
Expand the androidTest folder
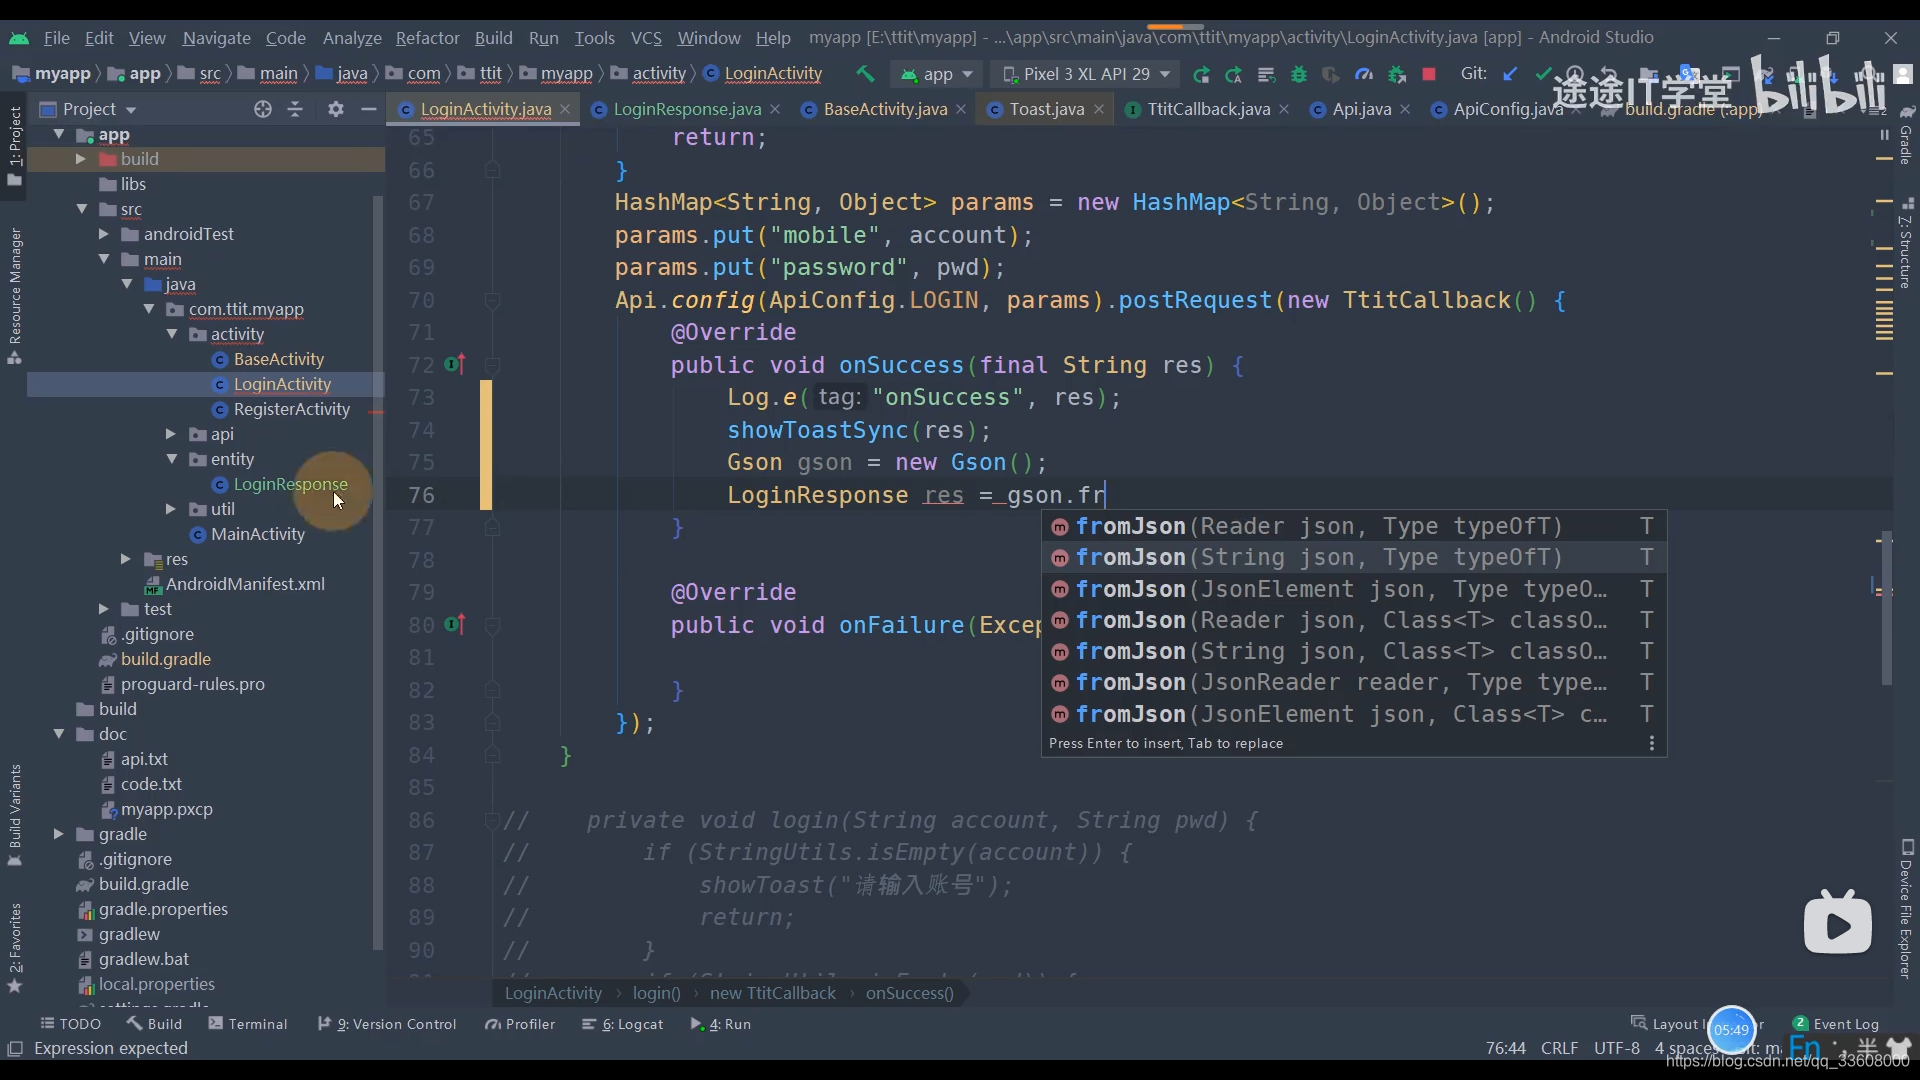pos(104,234)
